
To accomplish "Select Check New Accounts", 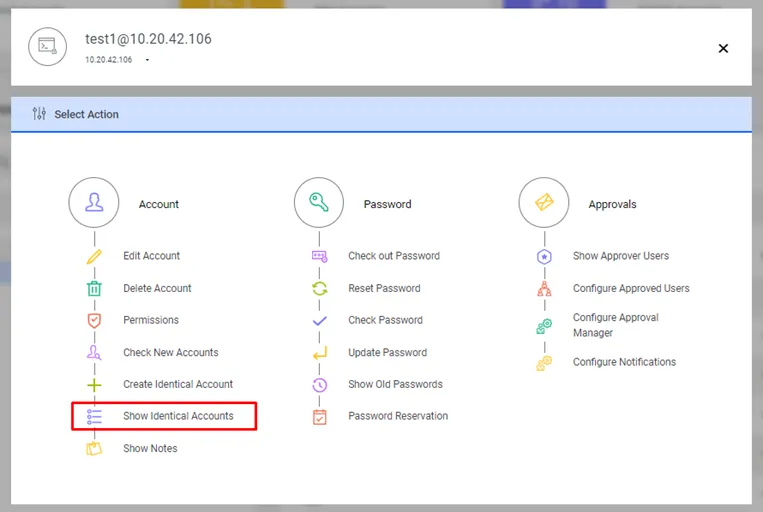I will tap(171, 352).
